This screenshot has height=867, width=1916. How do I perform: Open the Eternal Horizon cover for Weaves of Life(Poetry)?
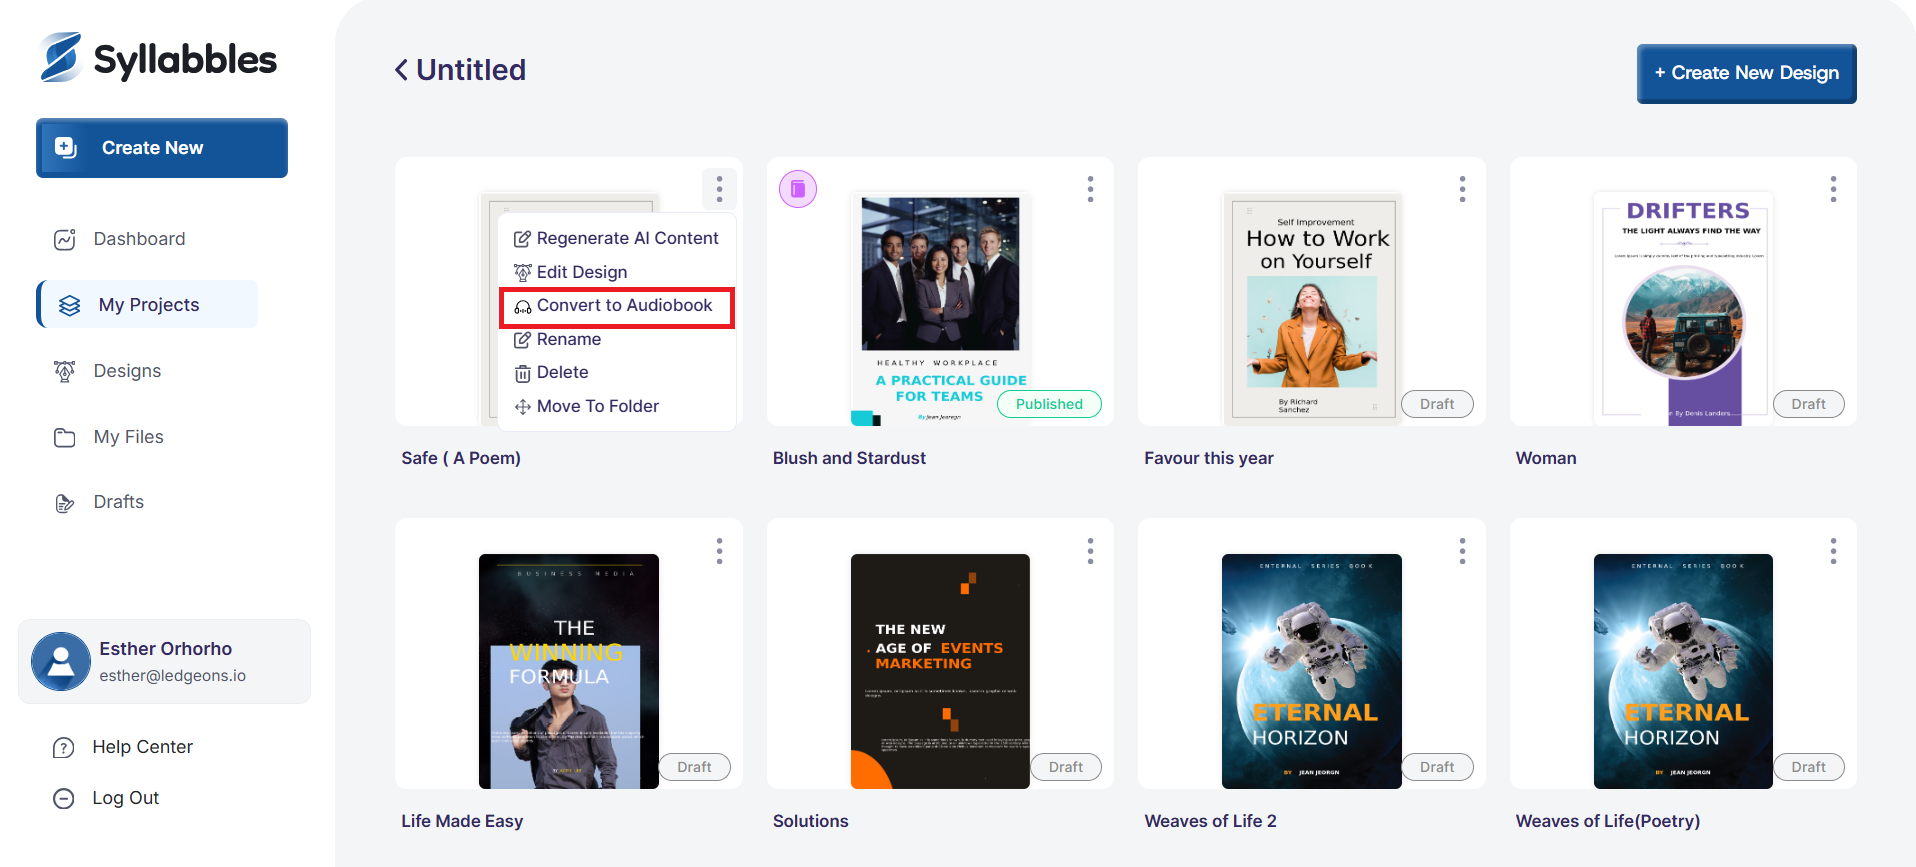point(1683,671)
